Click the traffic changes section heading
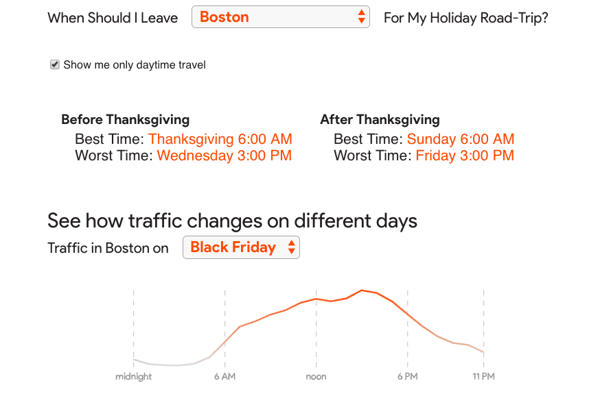The image size is (600, 396). pos(232,221)
